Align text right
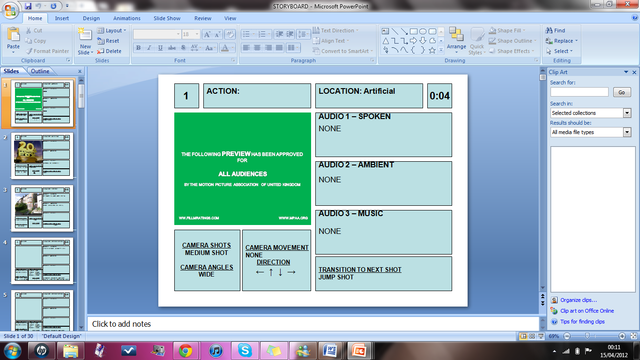The image size is (640, 360). (x=268, y=48)
